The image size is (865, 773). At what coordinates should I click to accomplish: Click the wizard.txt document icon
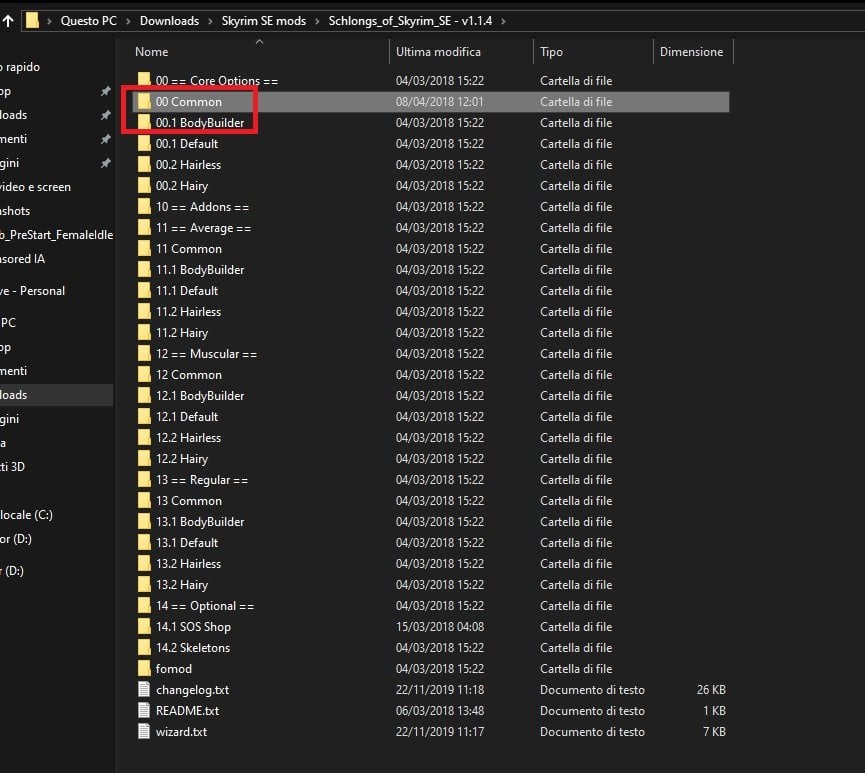[x=144, y=731]
